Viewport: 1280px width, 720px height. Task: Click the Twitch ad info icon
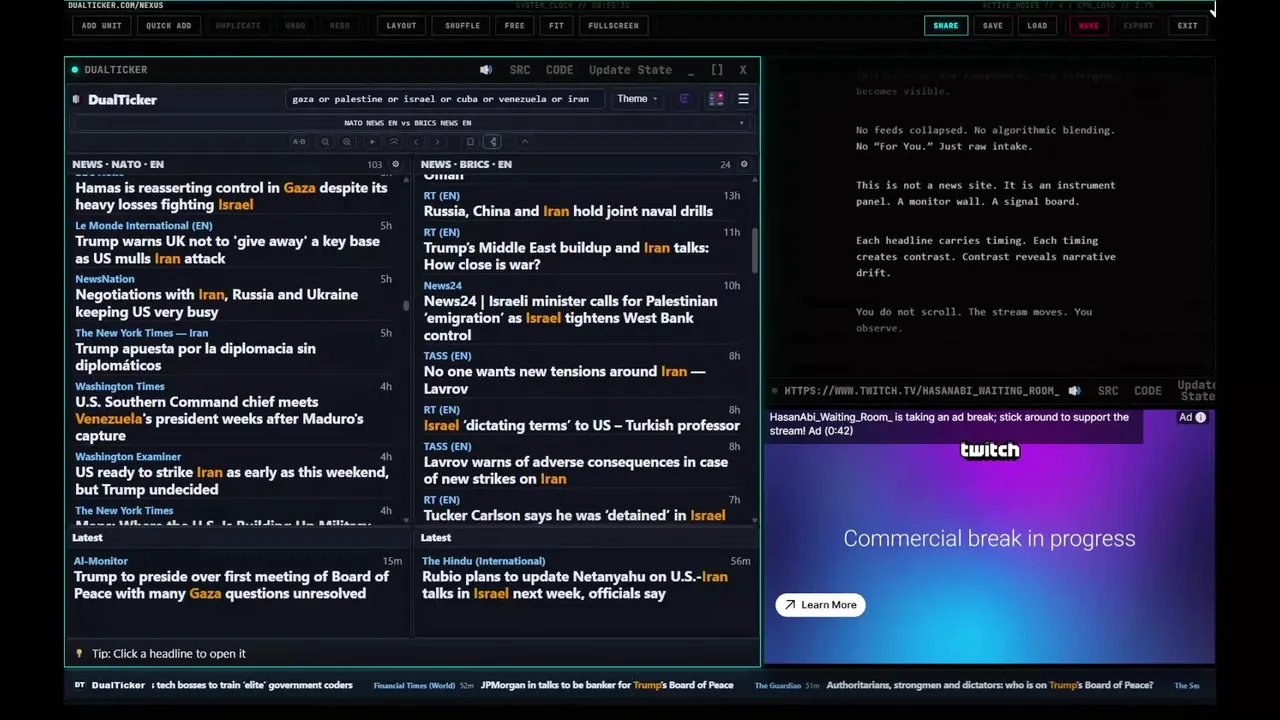click(1201, 417)
